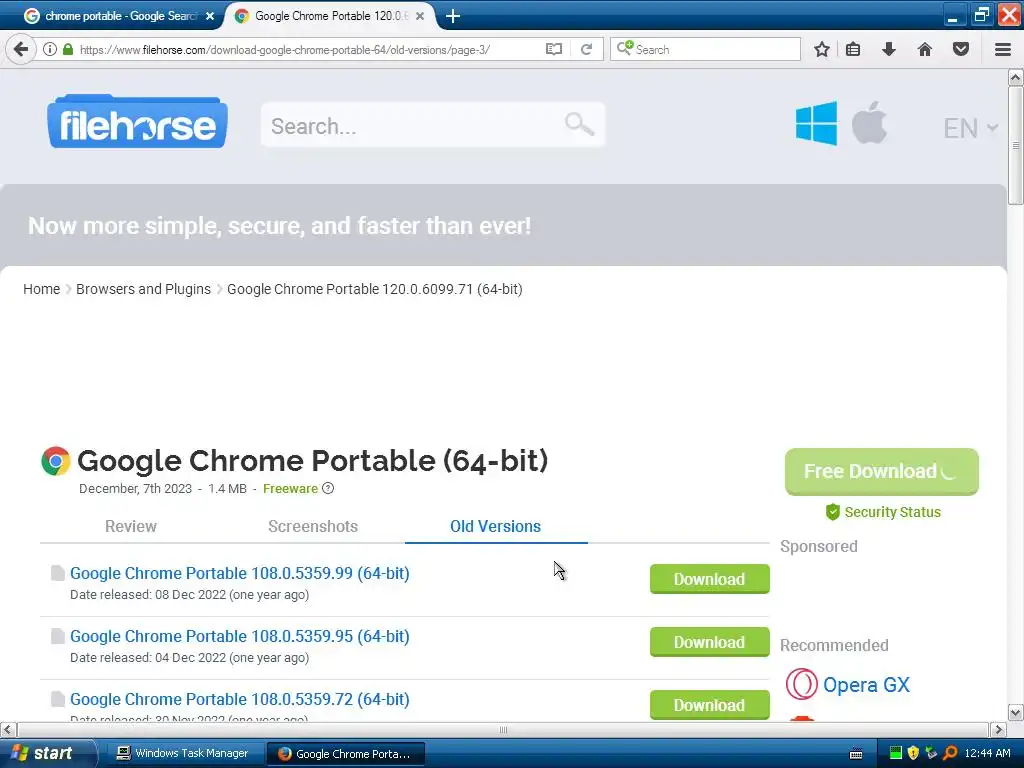The height and width of the screenshot is (768, 1024).
Task: Select the Old Versions tab
Action: click(x=496, y=526)
